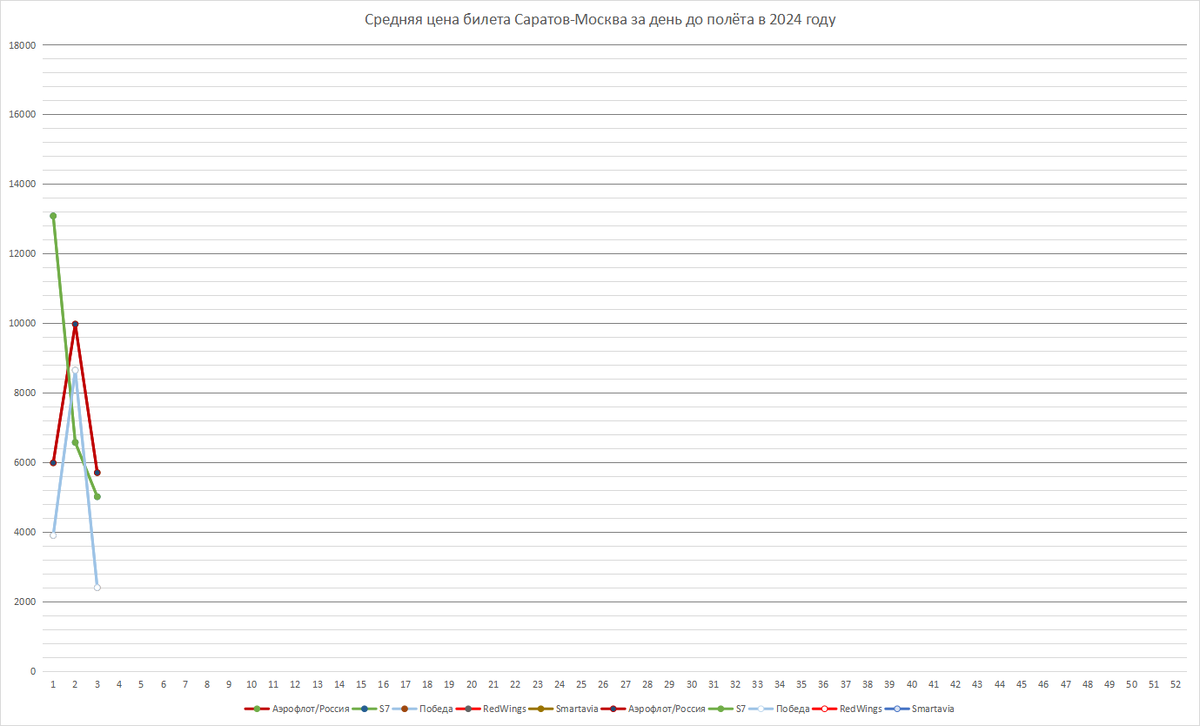Click the 6000 vertical axis label

(24, 463)
